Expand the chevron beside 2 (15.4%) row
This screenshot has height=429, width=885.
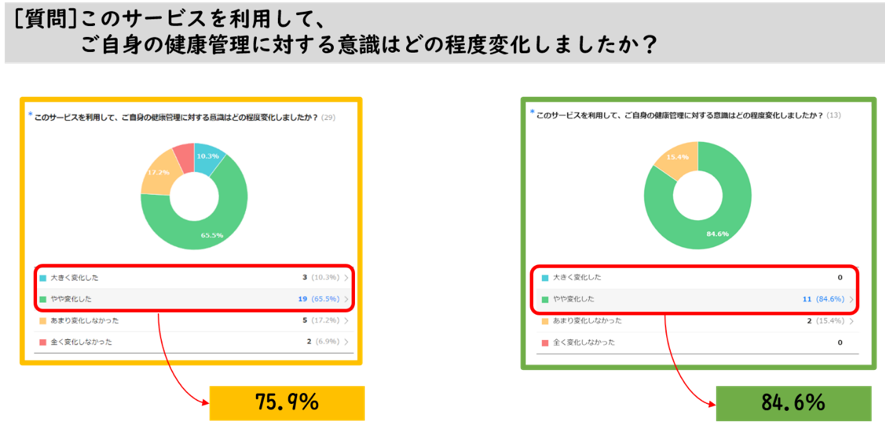point(851,321)
